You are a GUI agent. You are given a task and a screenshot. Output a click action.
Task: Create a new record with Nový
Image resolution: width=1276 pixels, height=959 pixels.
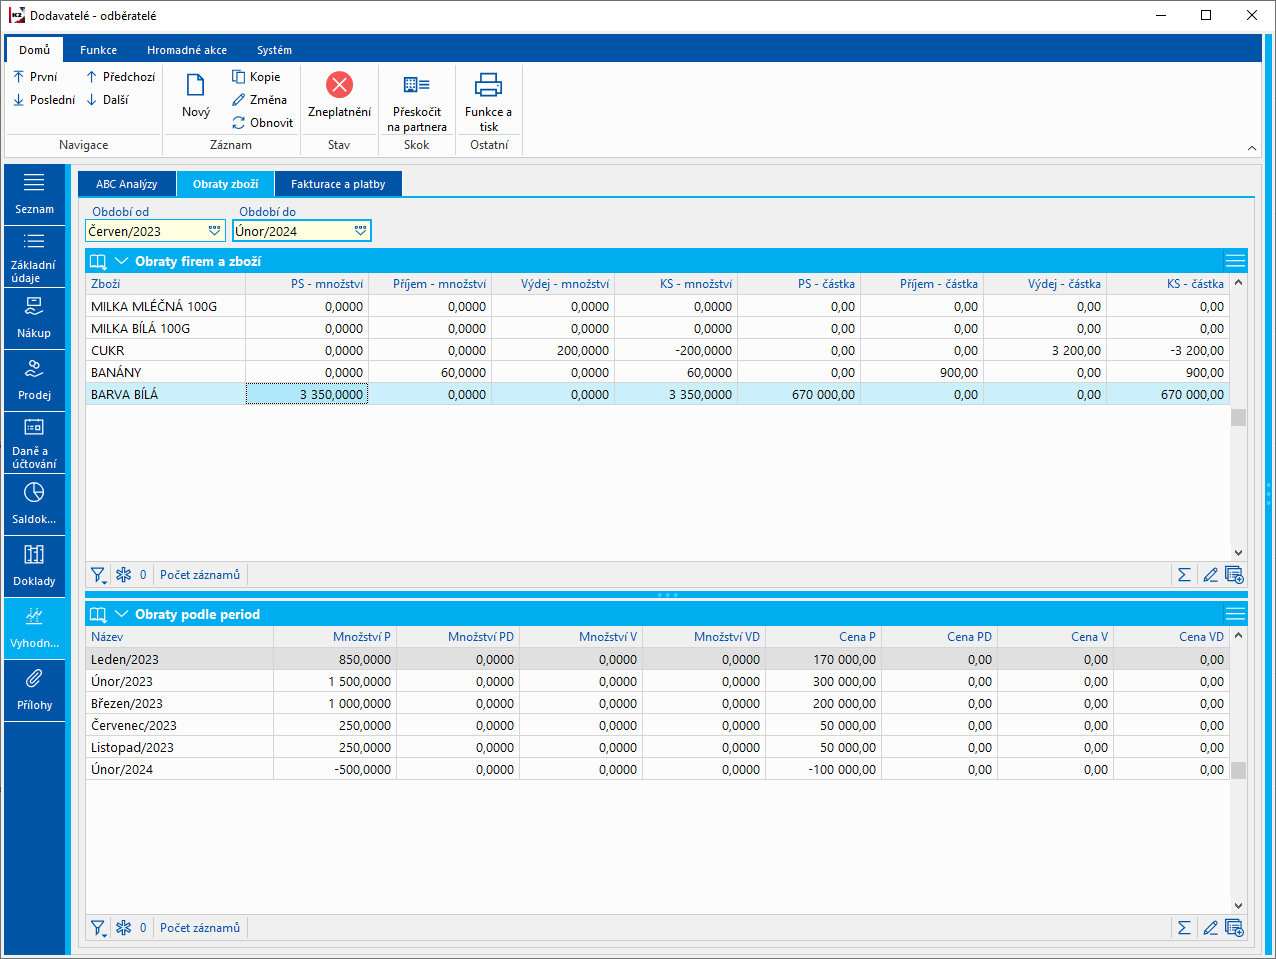pos(196,96)
